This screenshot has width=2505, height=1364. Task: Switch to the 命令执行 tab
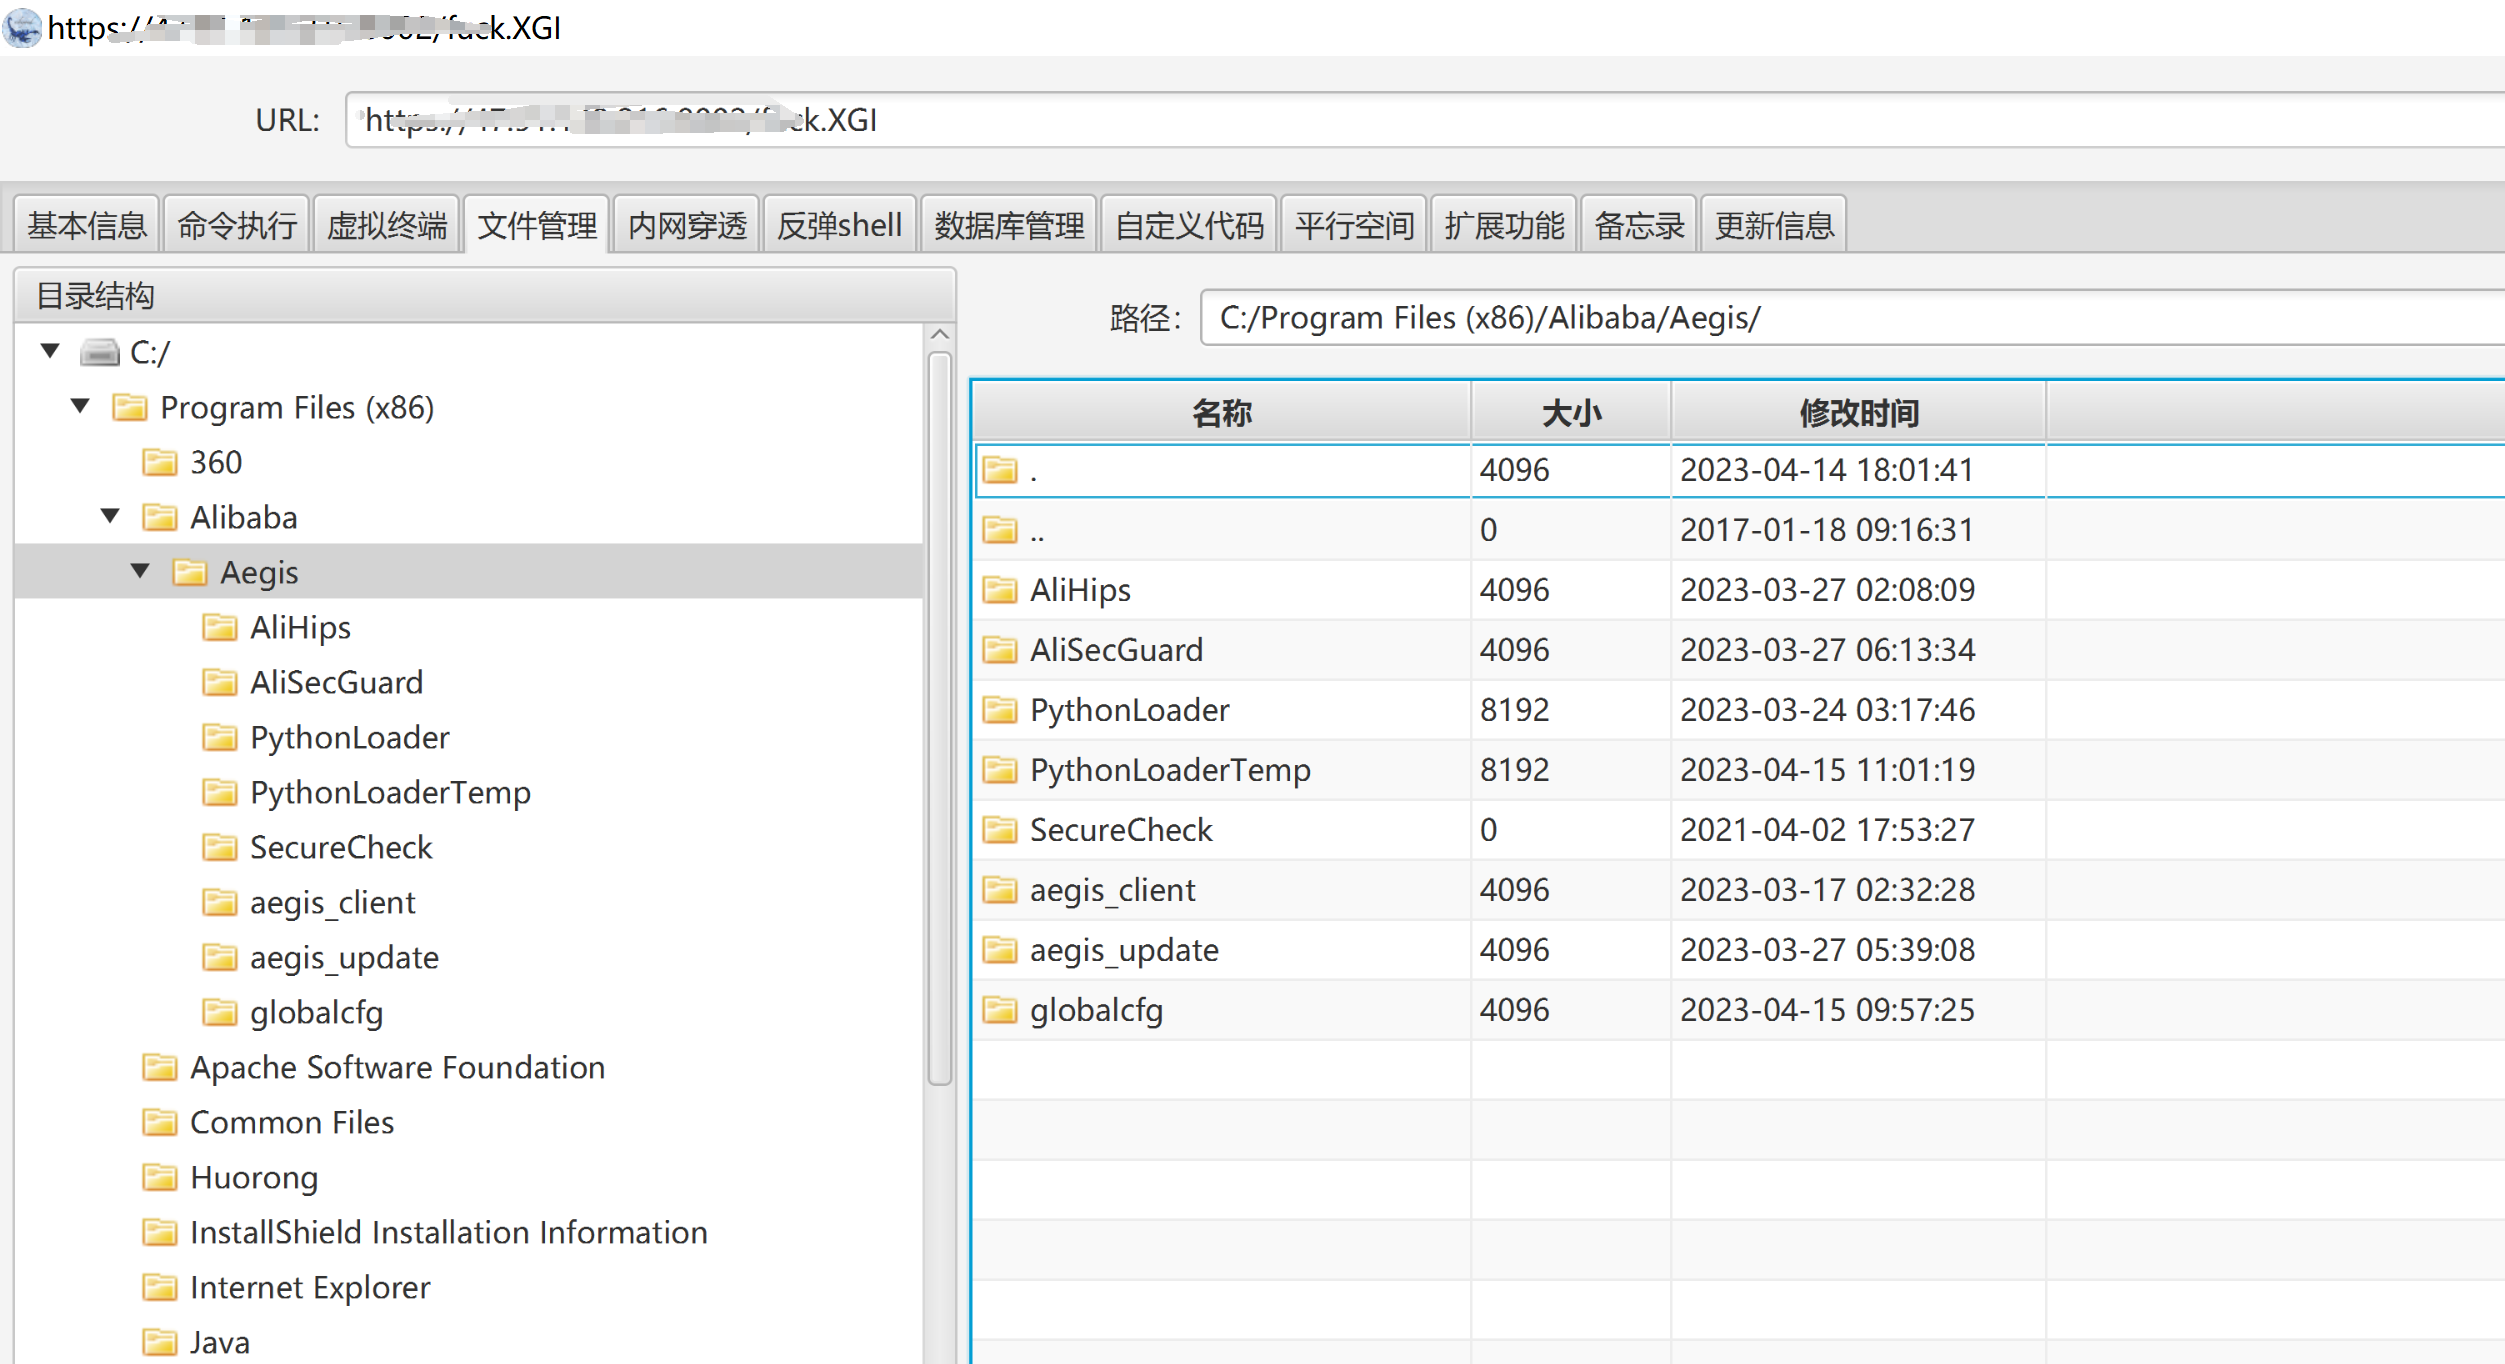pyautogui.click(x=237, y=226)
